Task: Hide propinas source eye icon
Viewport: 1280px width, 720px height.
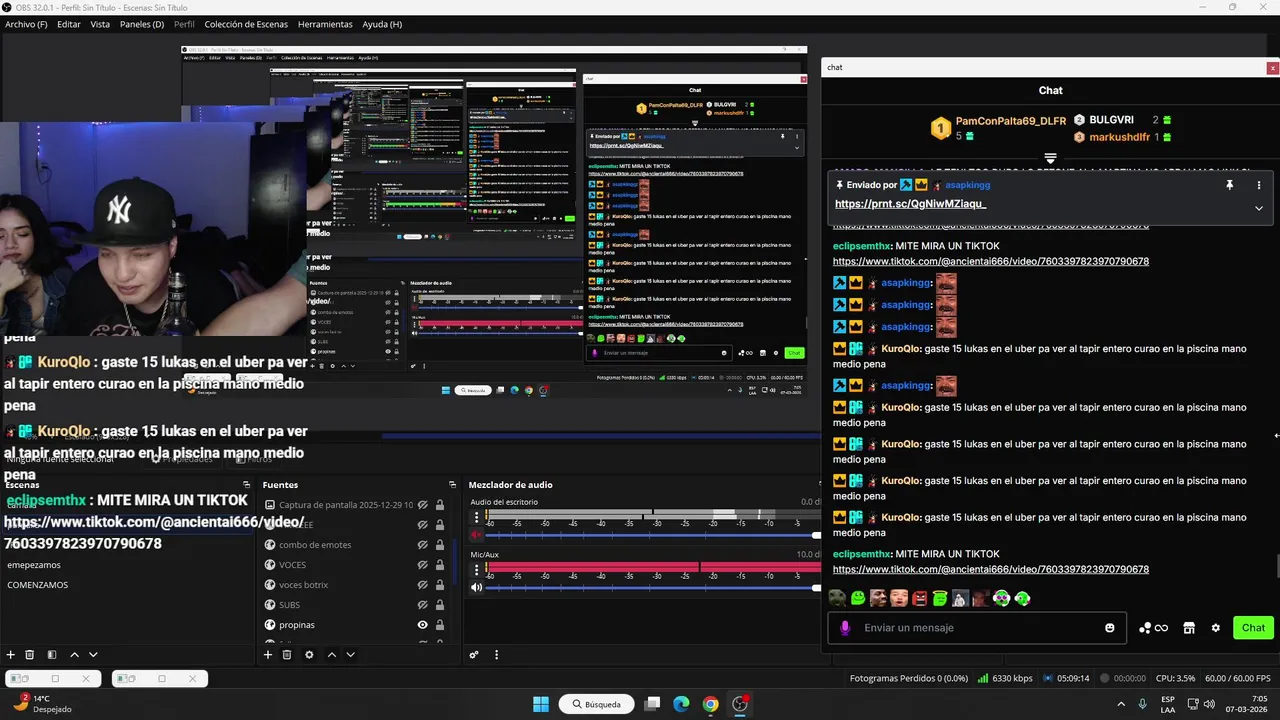Action: coord(423,625)
